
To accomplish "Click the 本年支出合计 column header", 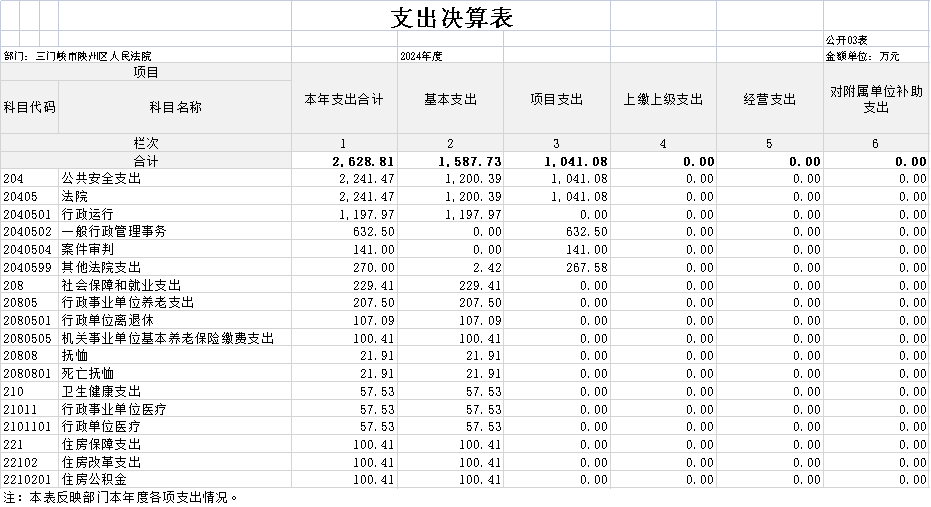I will click(x=344, y=99).
